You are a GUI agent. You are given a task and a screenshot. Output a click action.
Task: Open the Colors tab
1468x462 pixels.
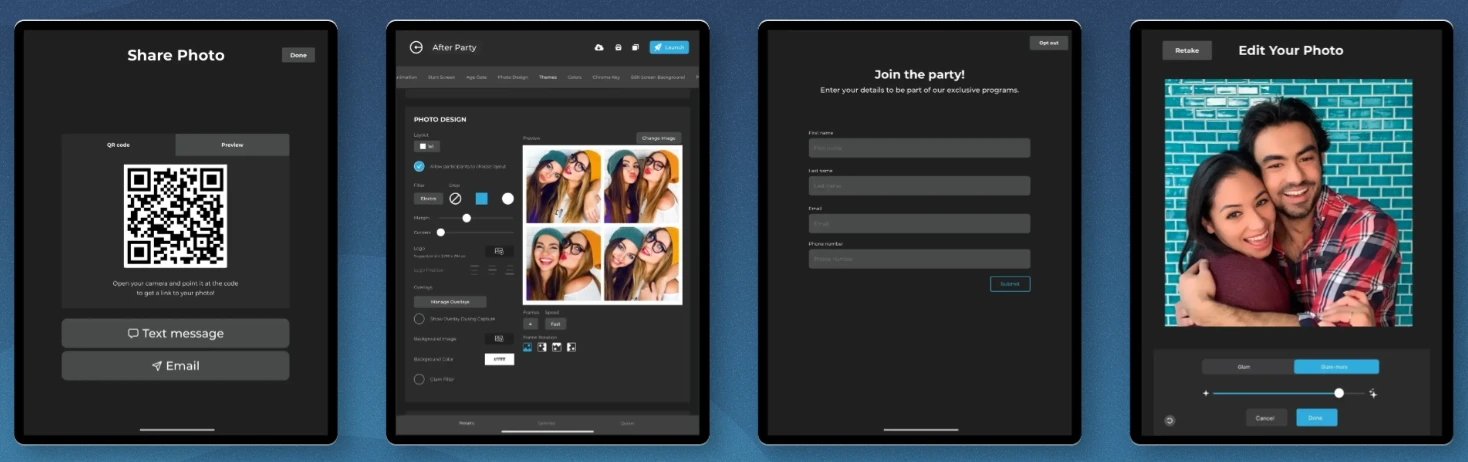[x=575, y=77]
